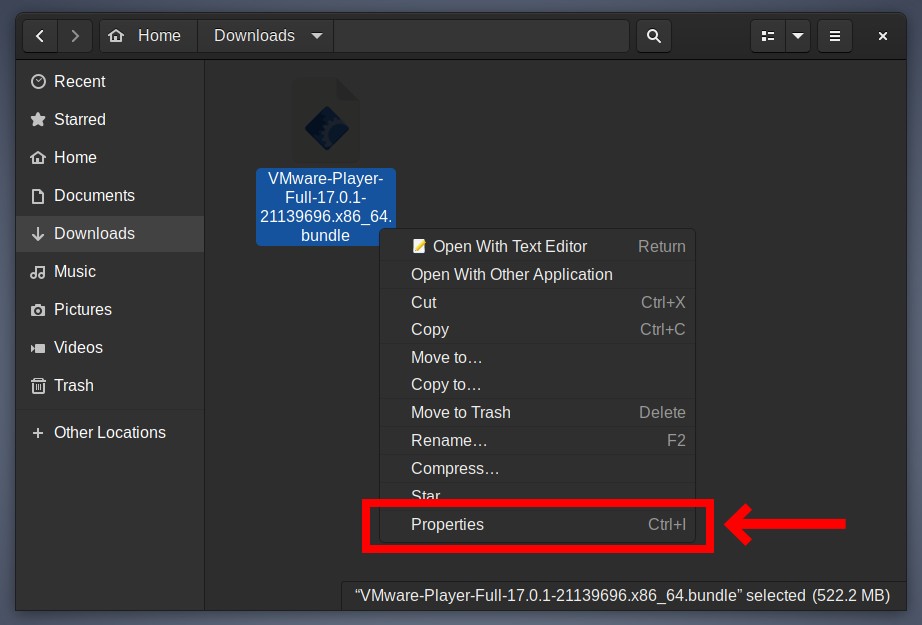This screenshot has height=625, width=922.
Task: Click the Videos camera icon
Action: click(x=38, y=348)
